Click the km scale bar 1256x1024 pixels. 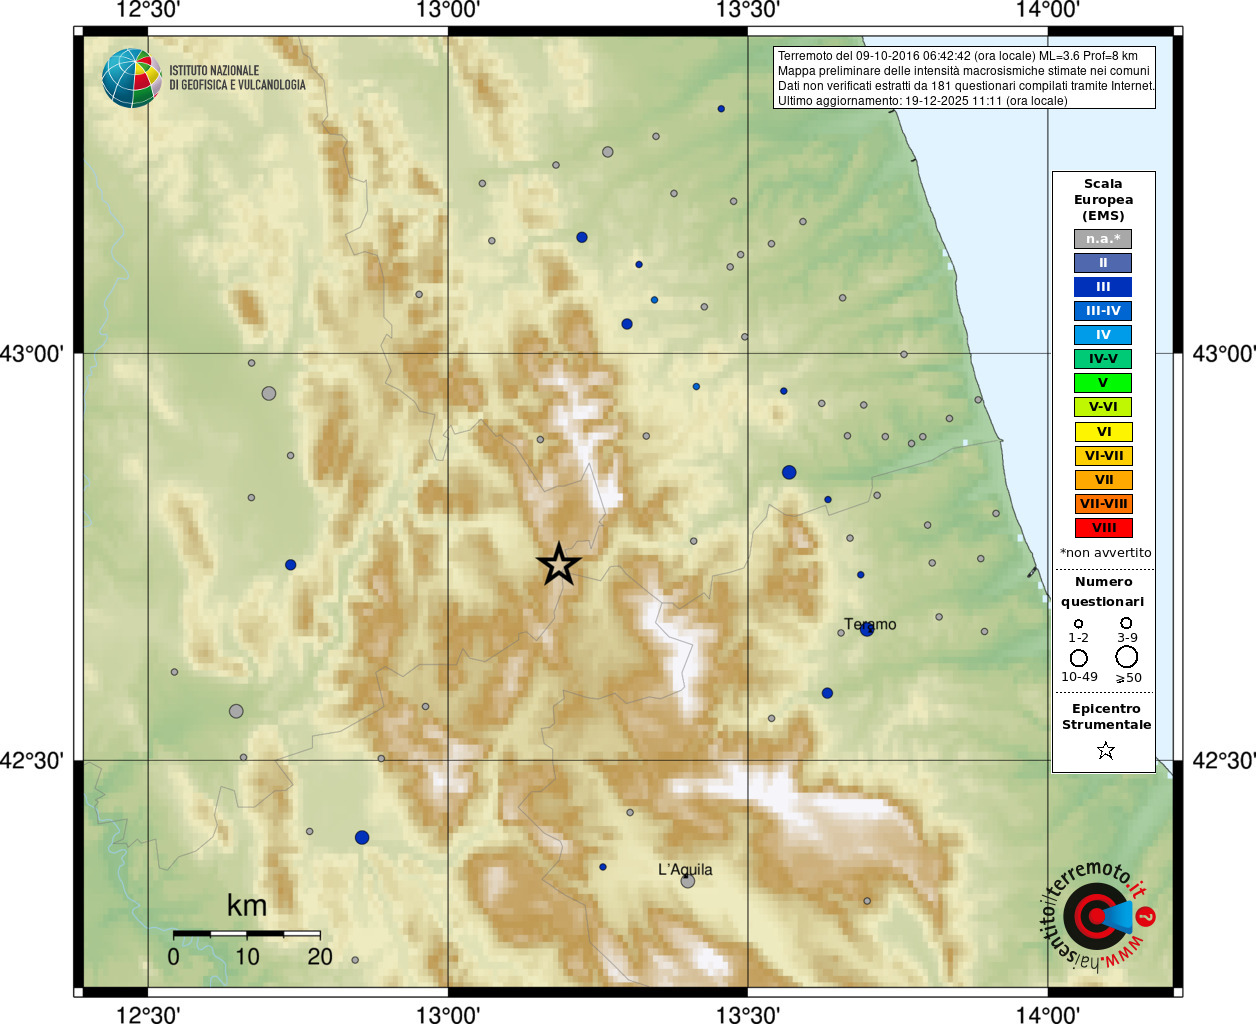click(x=246, y=933)
